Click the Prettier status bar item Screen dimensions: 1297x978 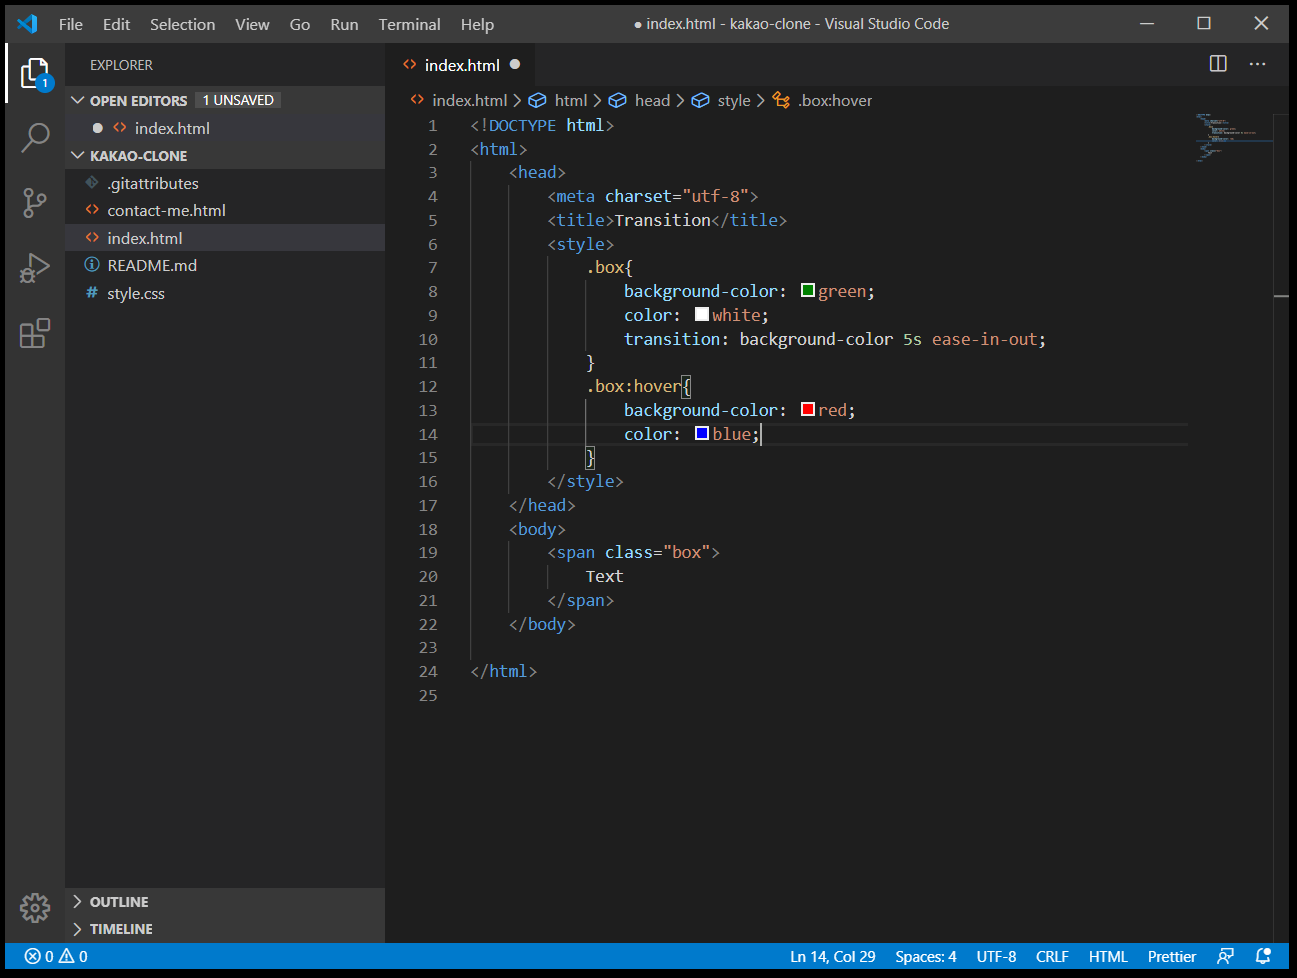pos(1171,957)
